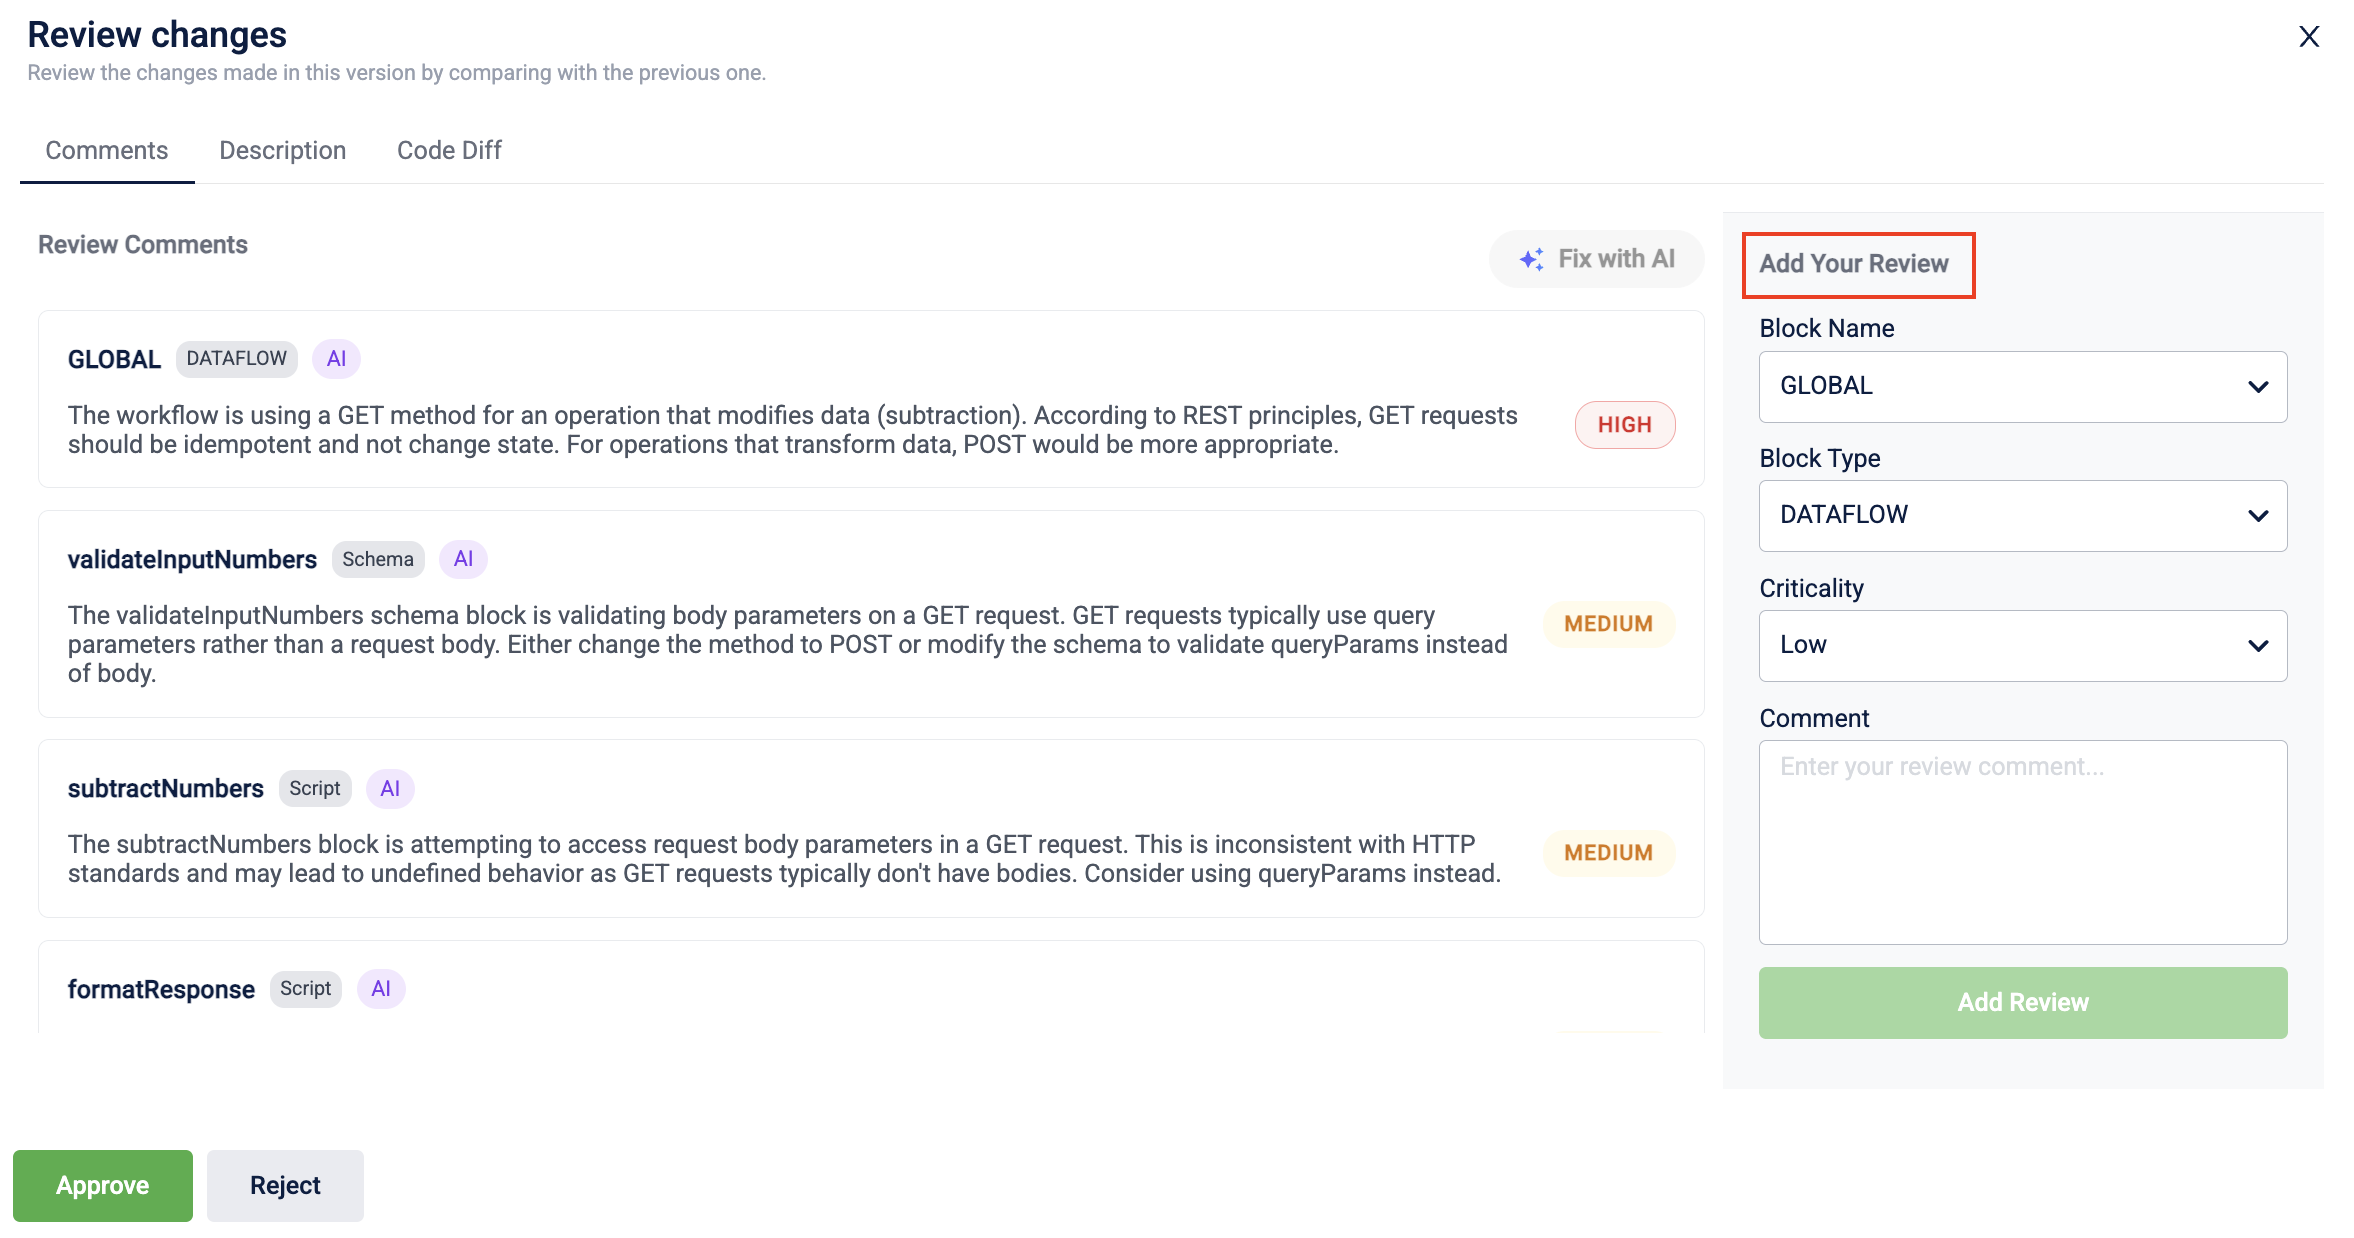The image size is (2354, 1238).
Task: Click AI badge on subtractNumbers comment
Action: tap(390, 789)
